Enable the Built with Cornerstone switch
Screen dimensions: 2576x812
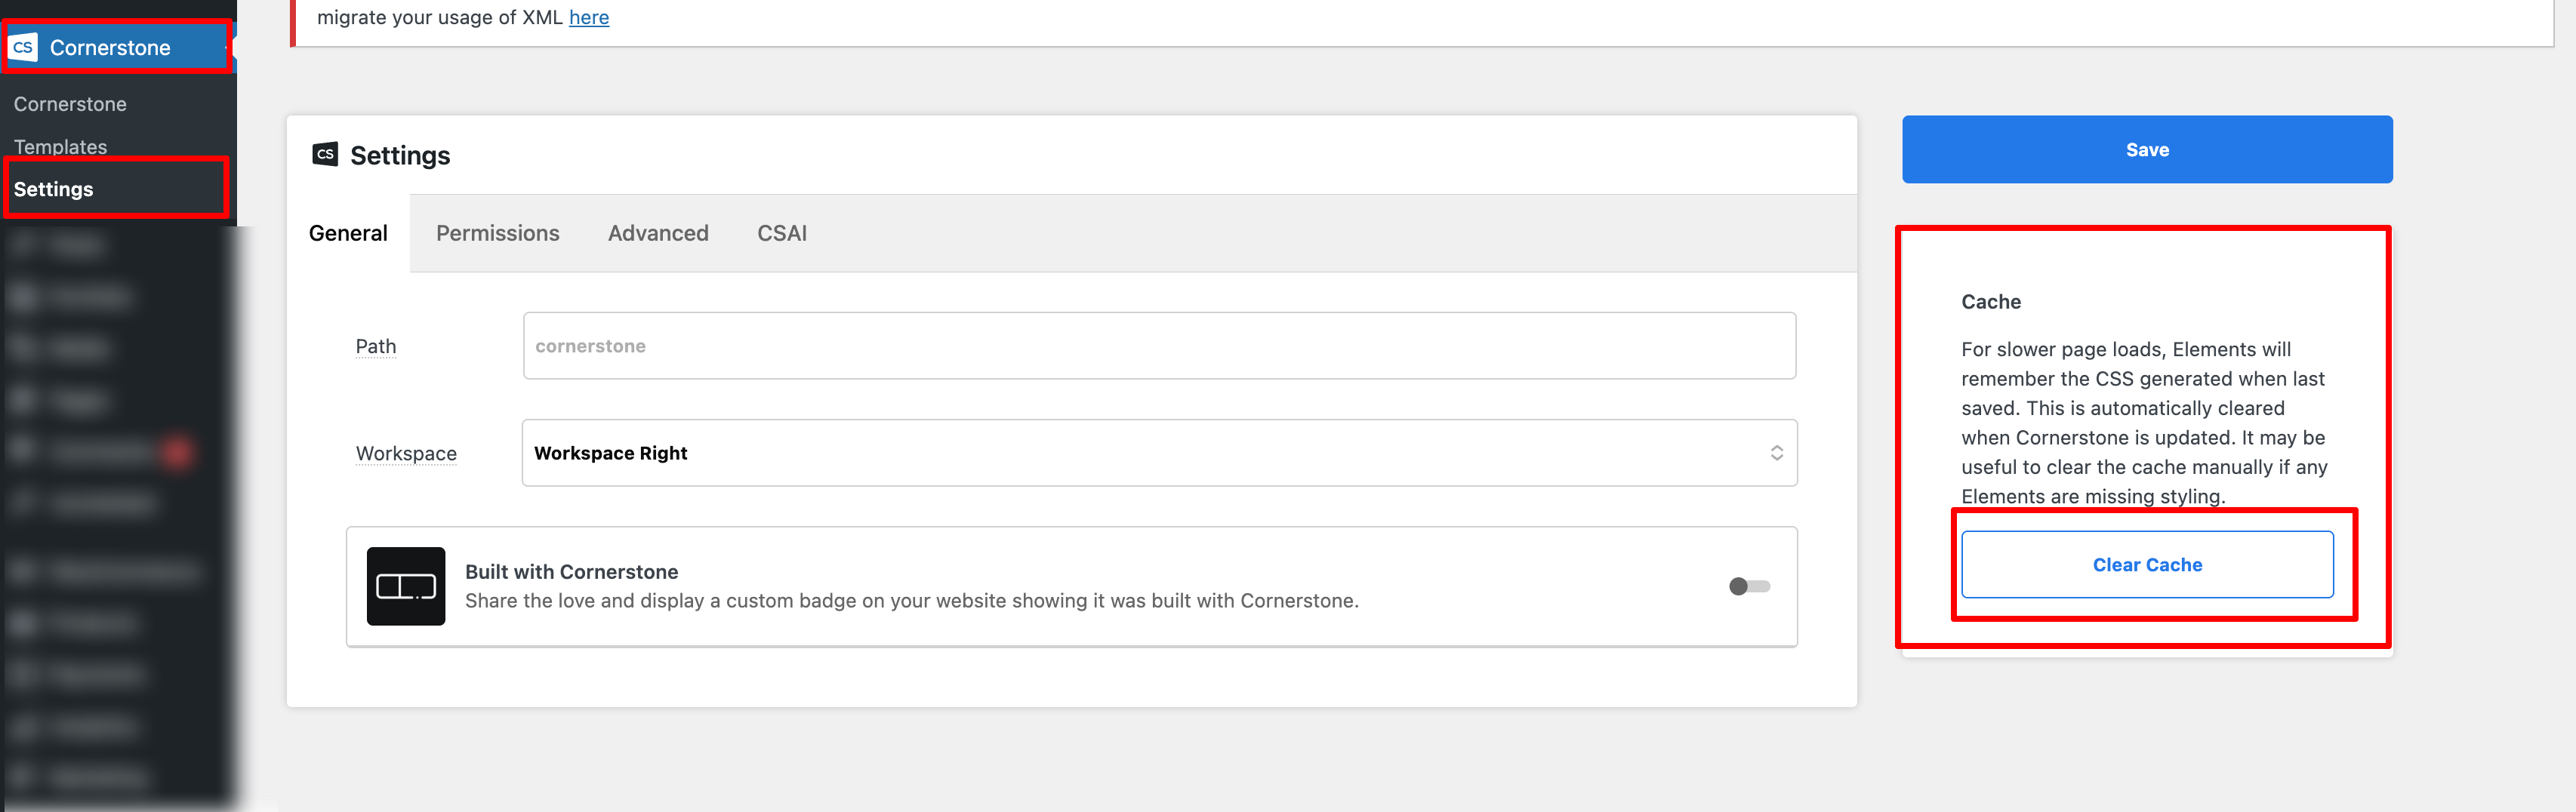(1749, 586)
